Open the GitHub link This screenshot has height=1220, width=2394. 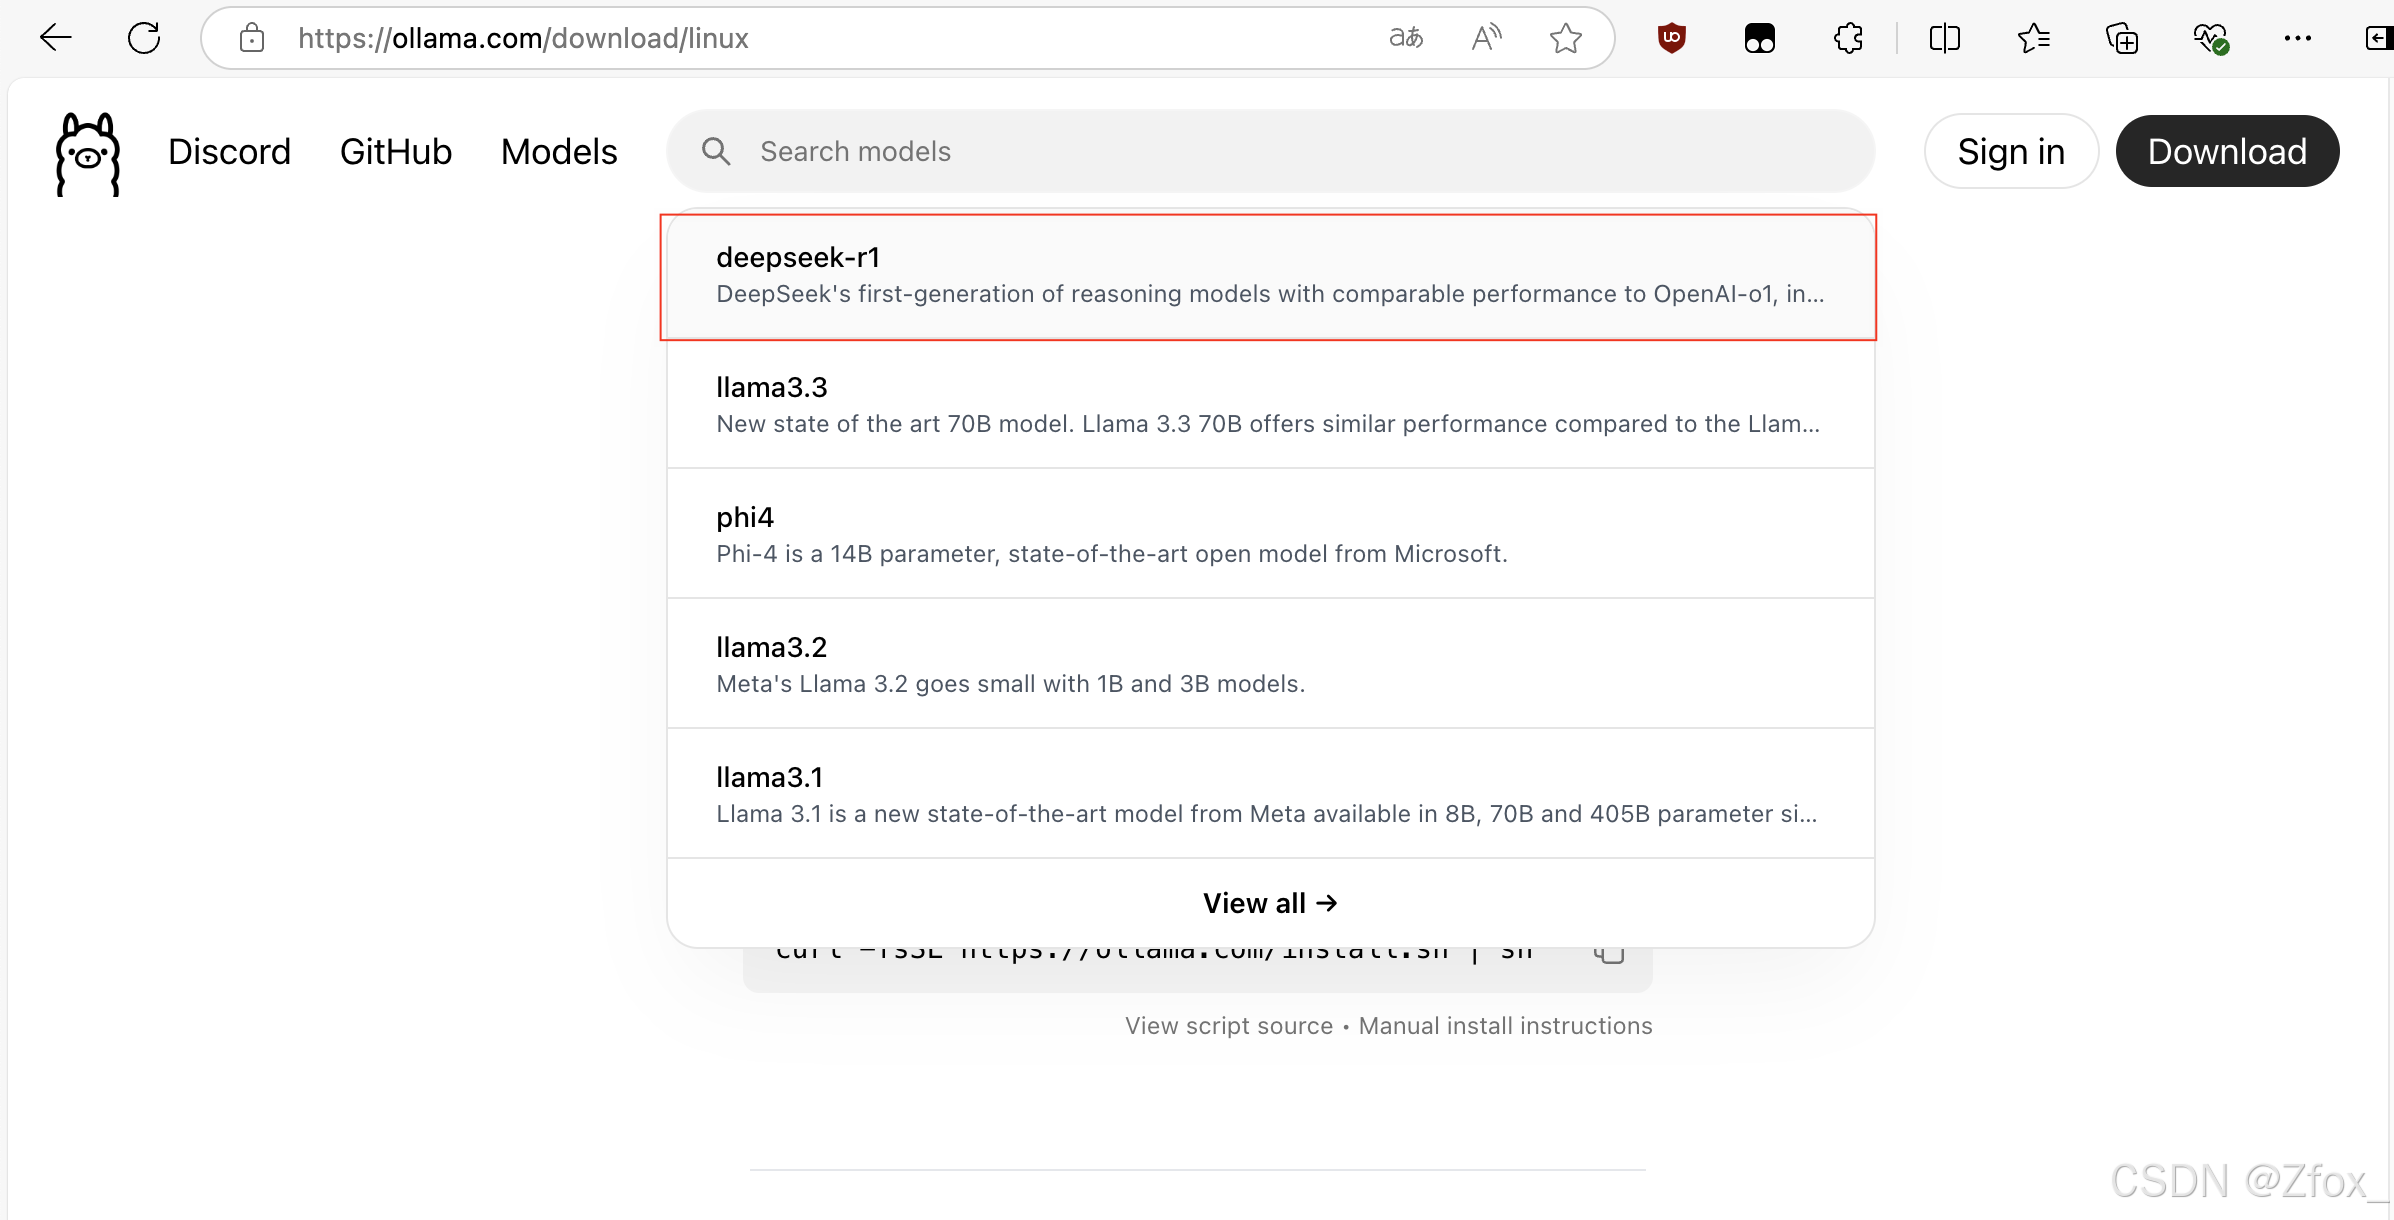coord(396,151)
